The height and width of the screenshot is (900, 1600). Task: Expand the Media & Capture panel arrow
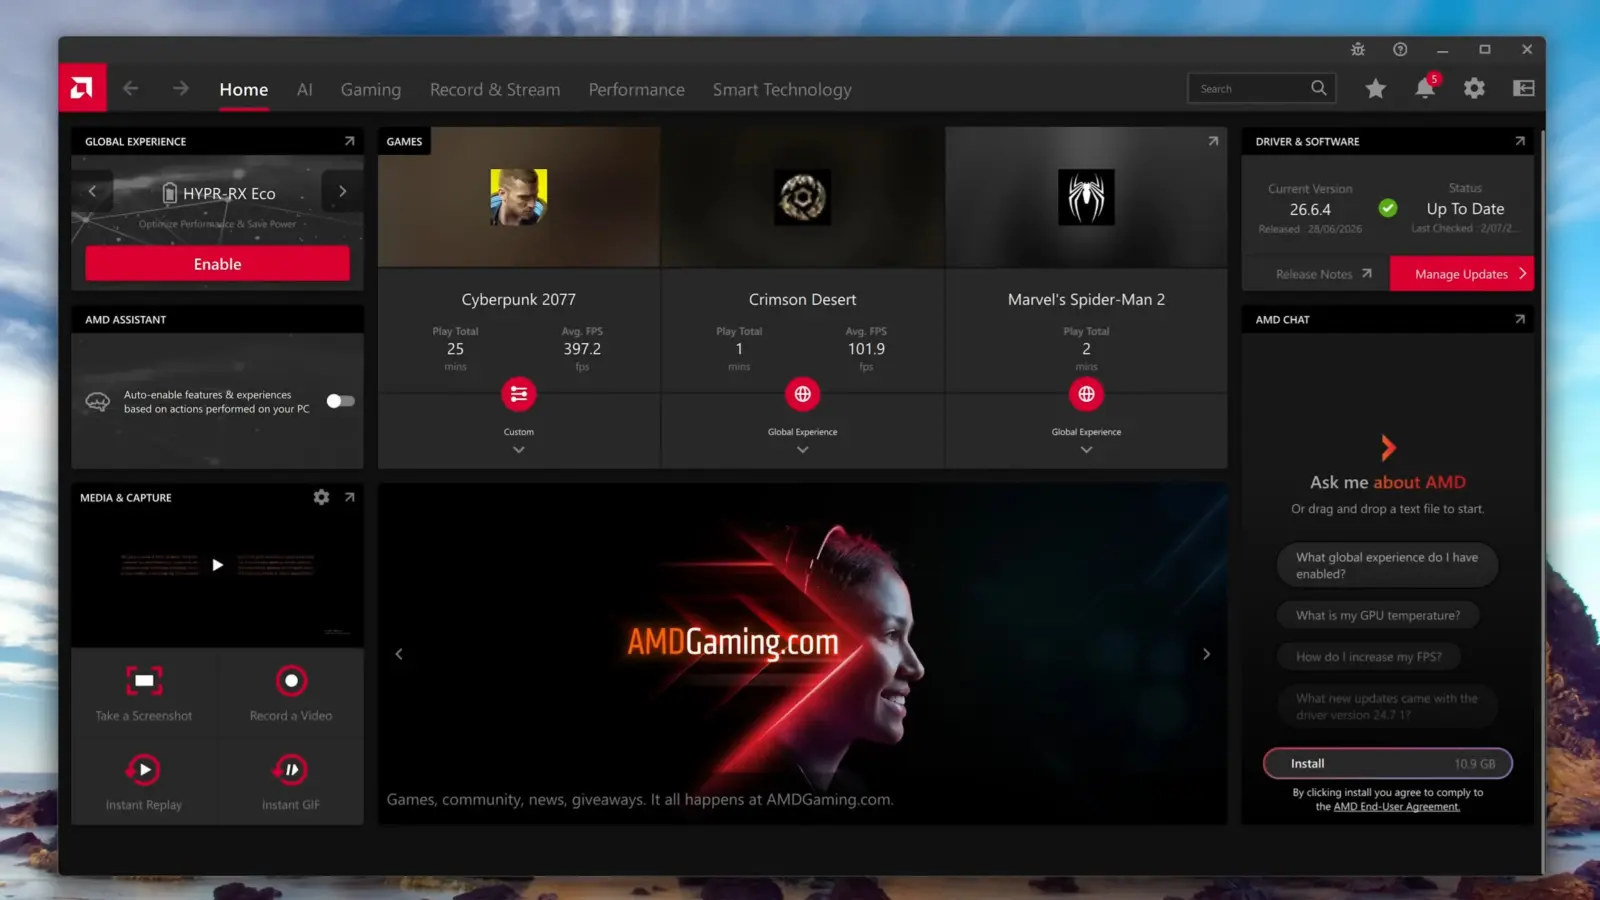349,497
